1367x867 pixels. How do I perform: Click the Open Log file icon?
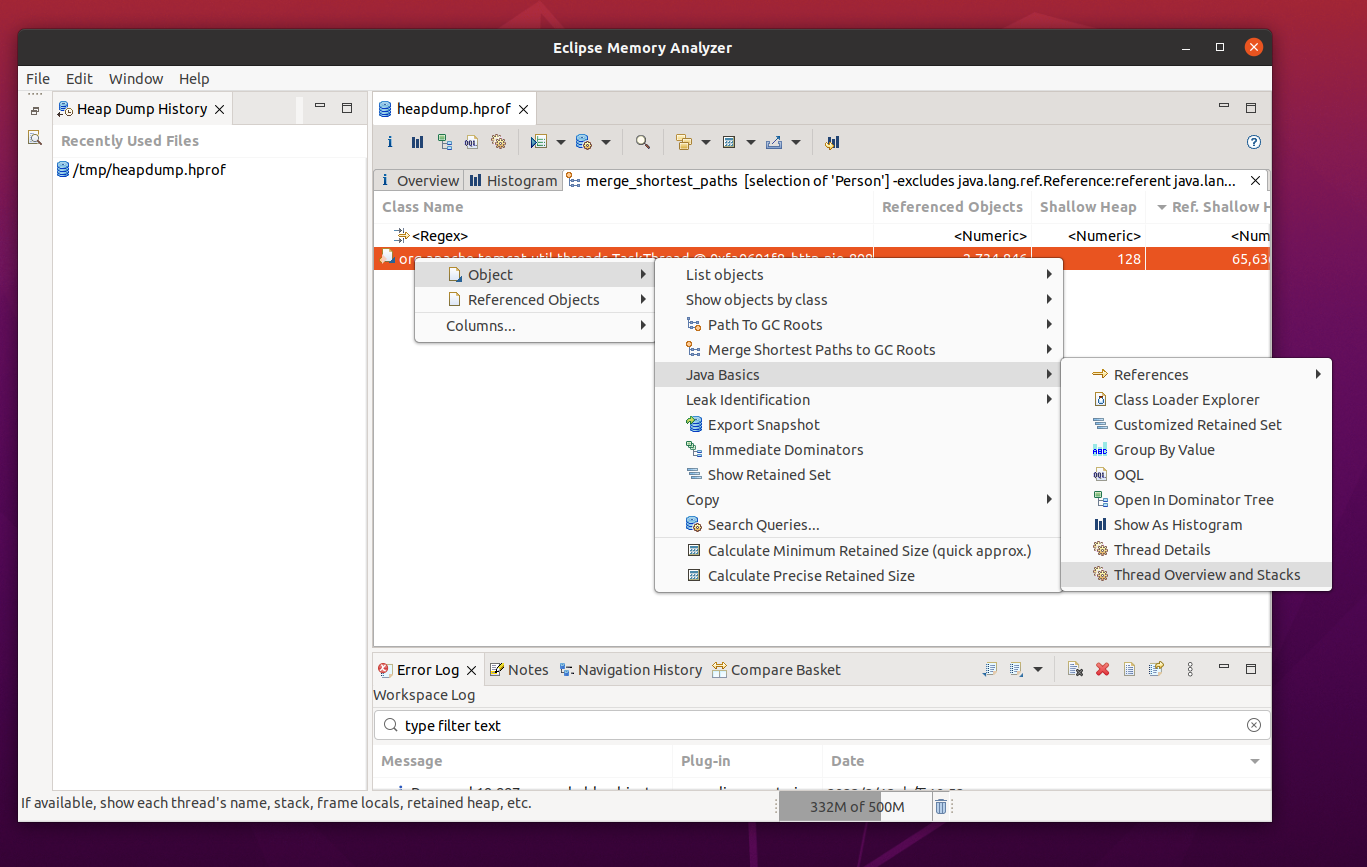[1129, 669]
